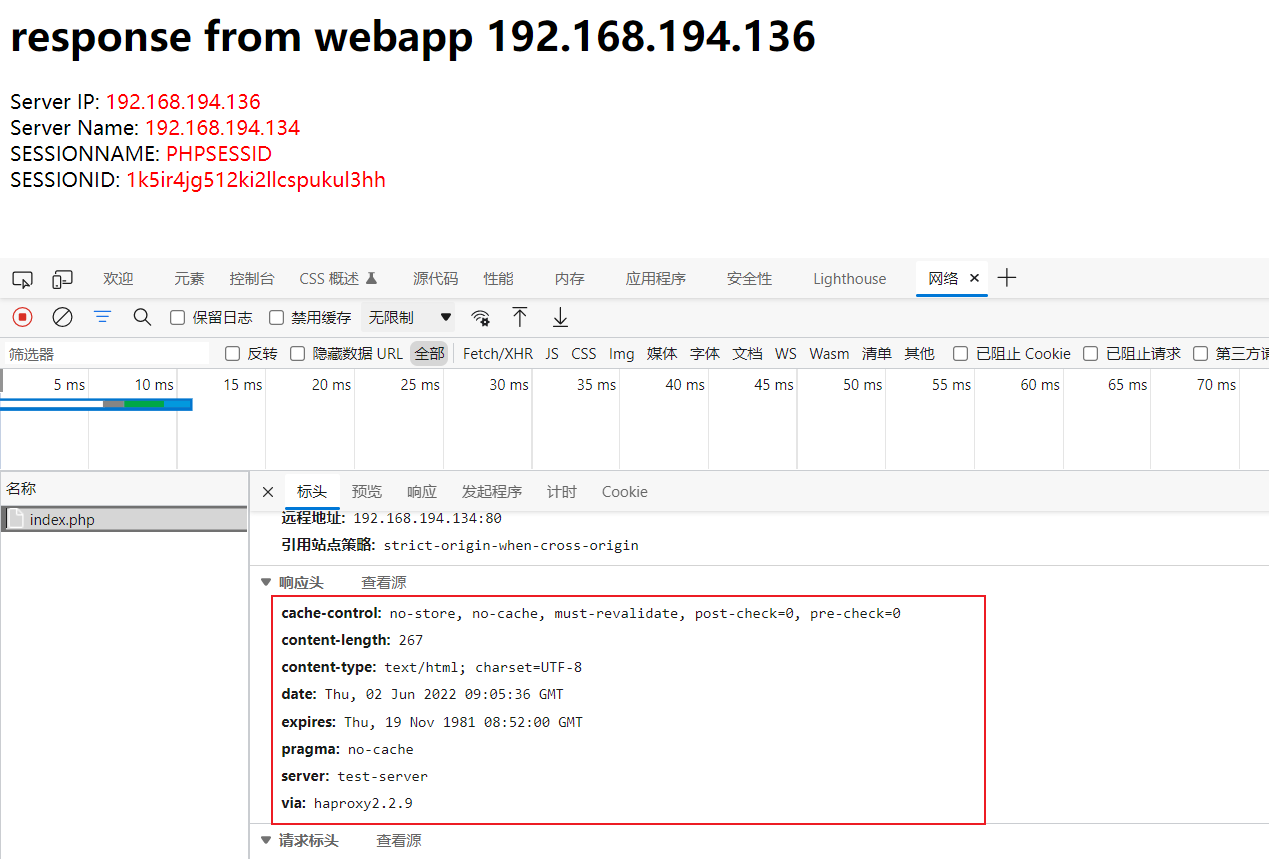1269x859 pixels.
Task: Open the 无限制 throttling dropdown
Action: 409,317
